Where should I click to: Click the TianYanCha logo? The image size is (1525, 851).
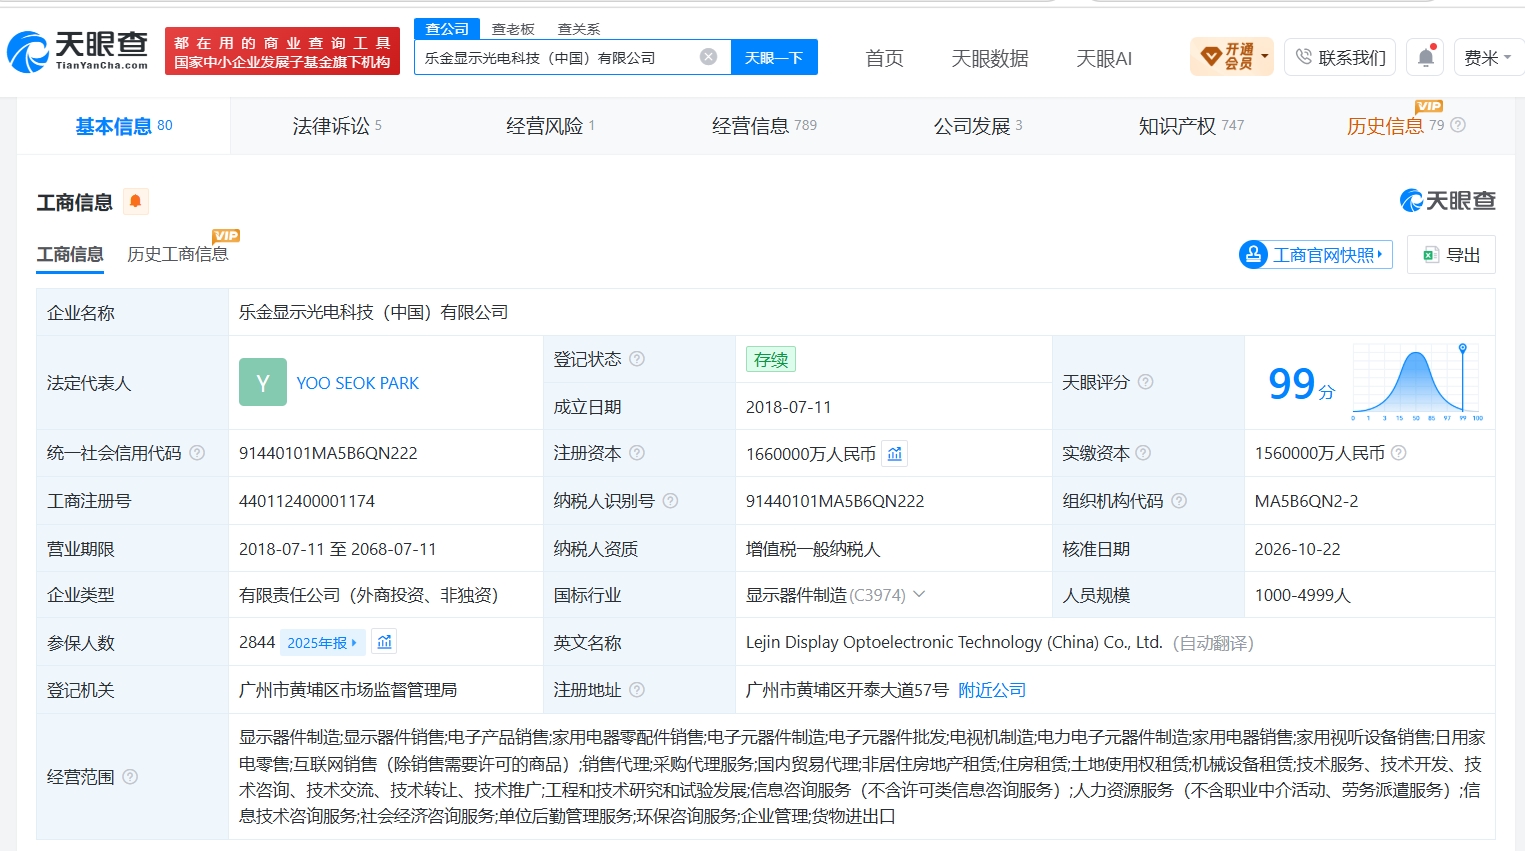(x=78, y=51)
